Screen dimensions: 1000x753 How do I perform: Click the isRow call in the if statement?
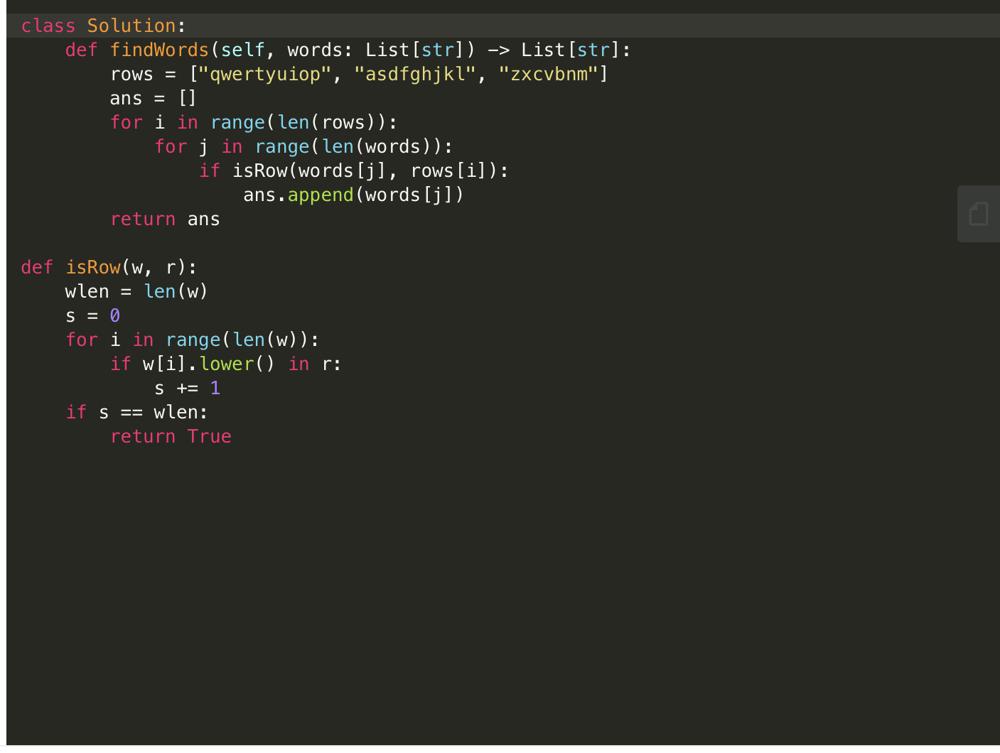260,170
